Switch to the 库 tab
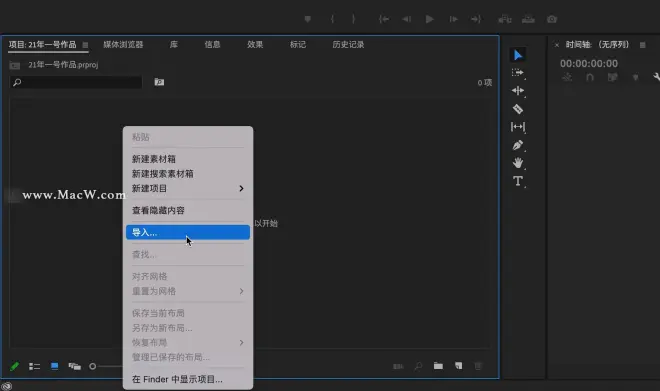Screen dimensions: 660x391 (x=174, y=45)
